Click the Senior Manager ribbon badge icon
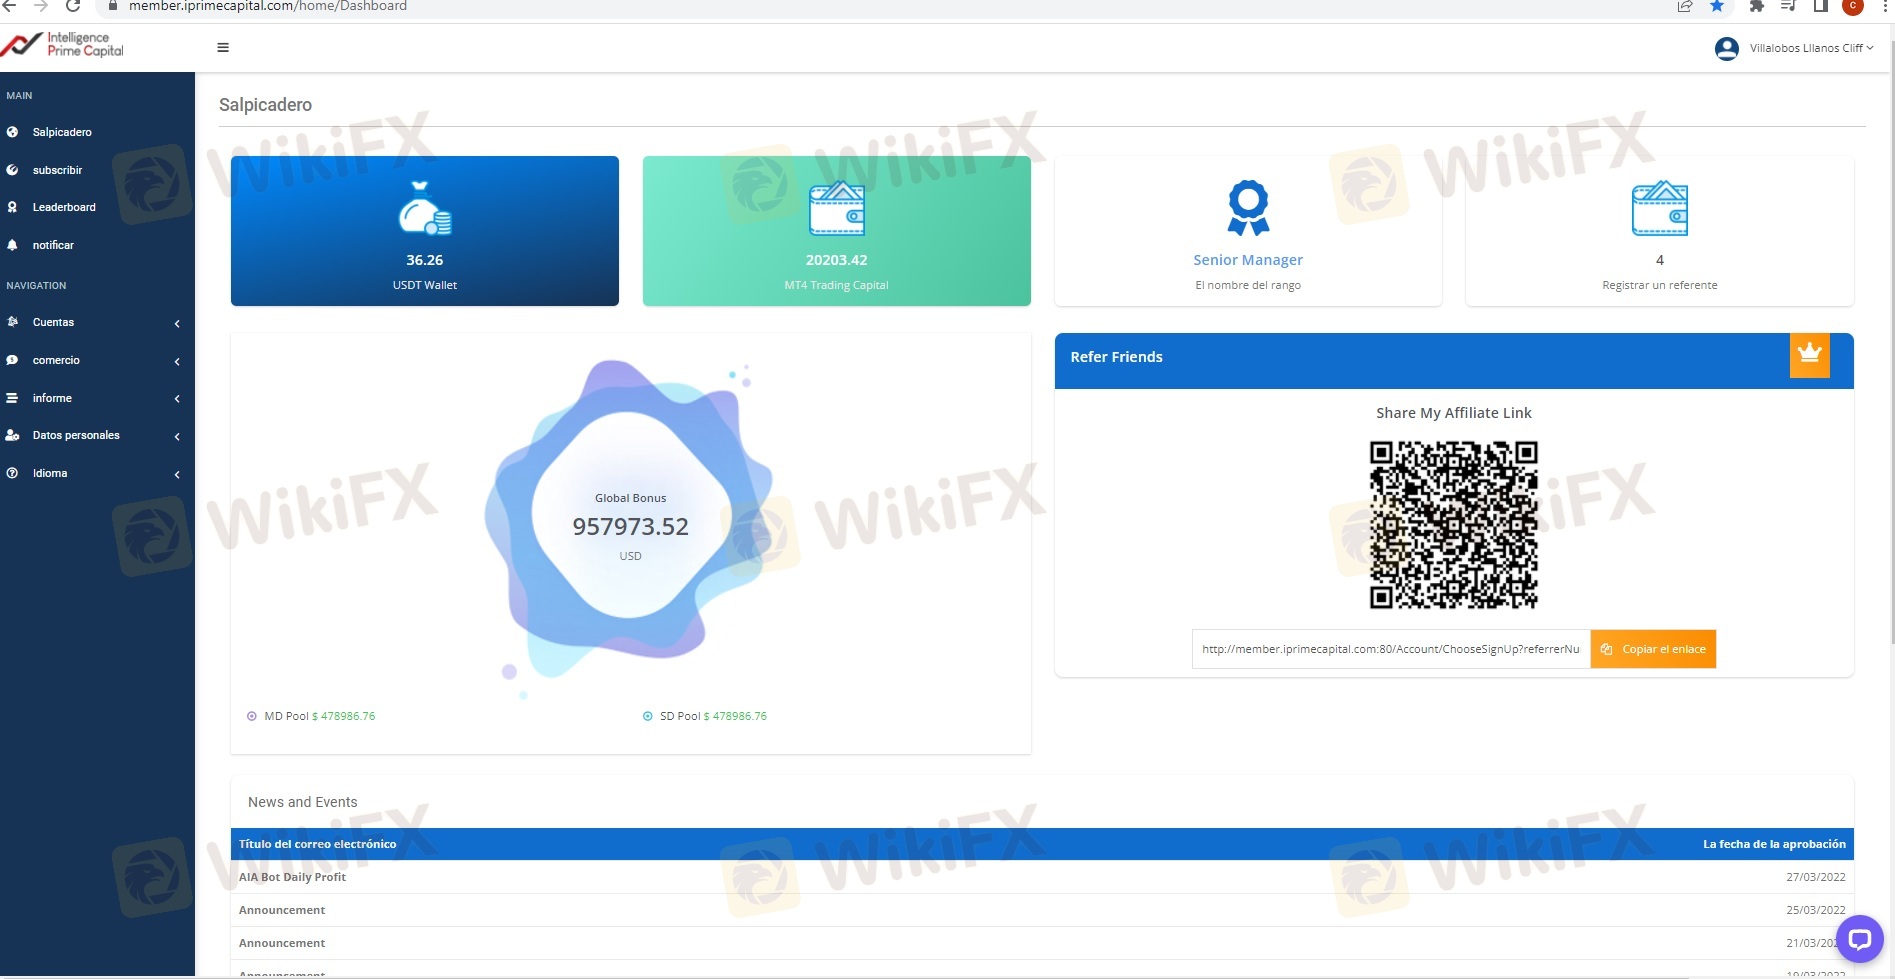This screenshot has width=1895, height=979. coord(1248,208)
